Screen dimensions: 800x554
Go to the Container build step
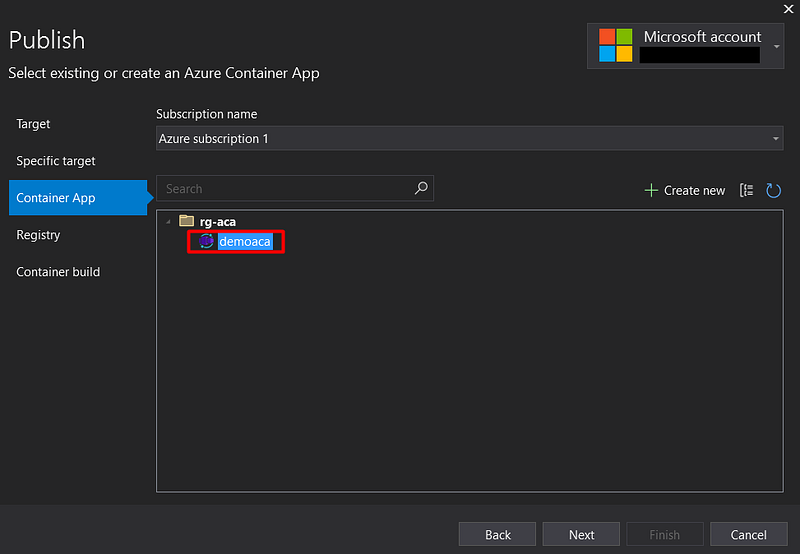pos(58,272)
